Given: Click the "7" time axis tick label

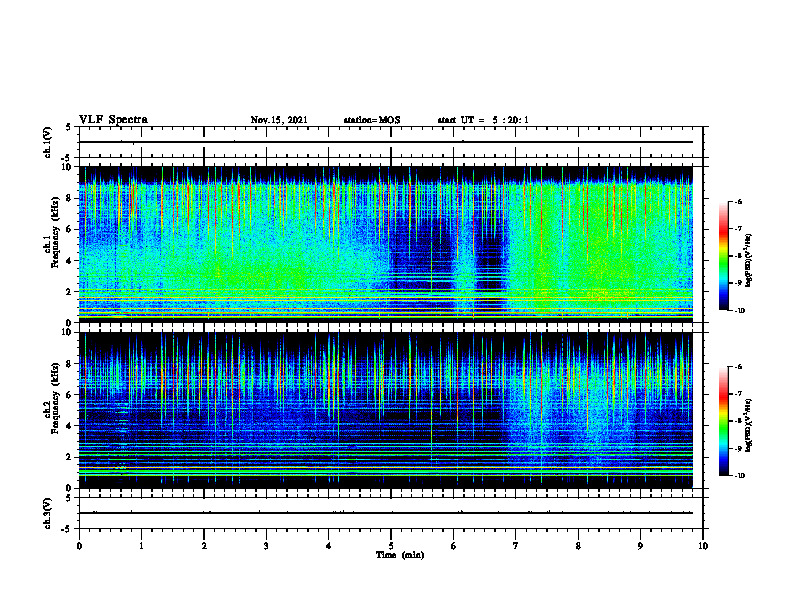Looking at the screenshot, I should coord(516,546).
